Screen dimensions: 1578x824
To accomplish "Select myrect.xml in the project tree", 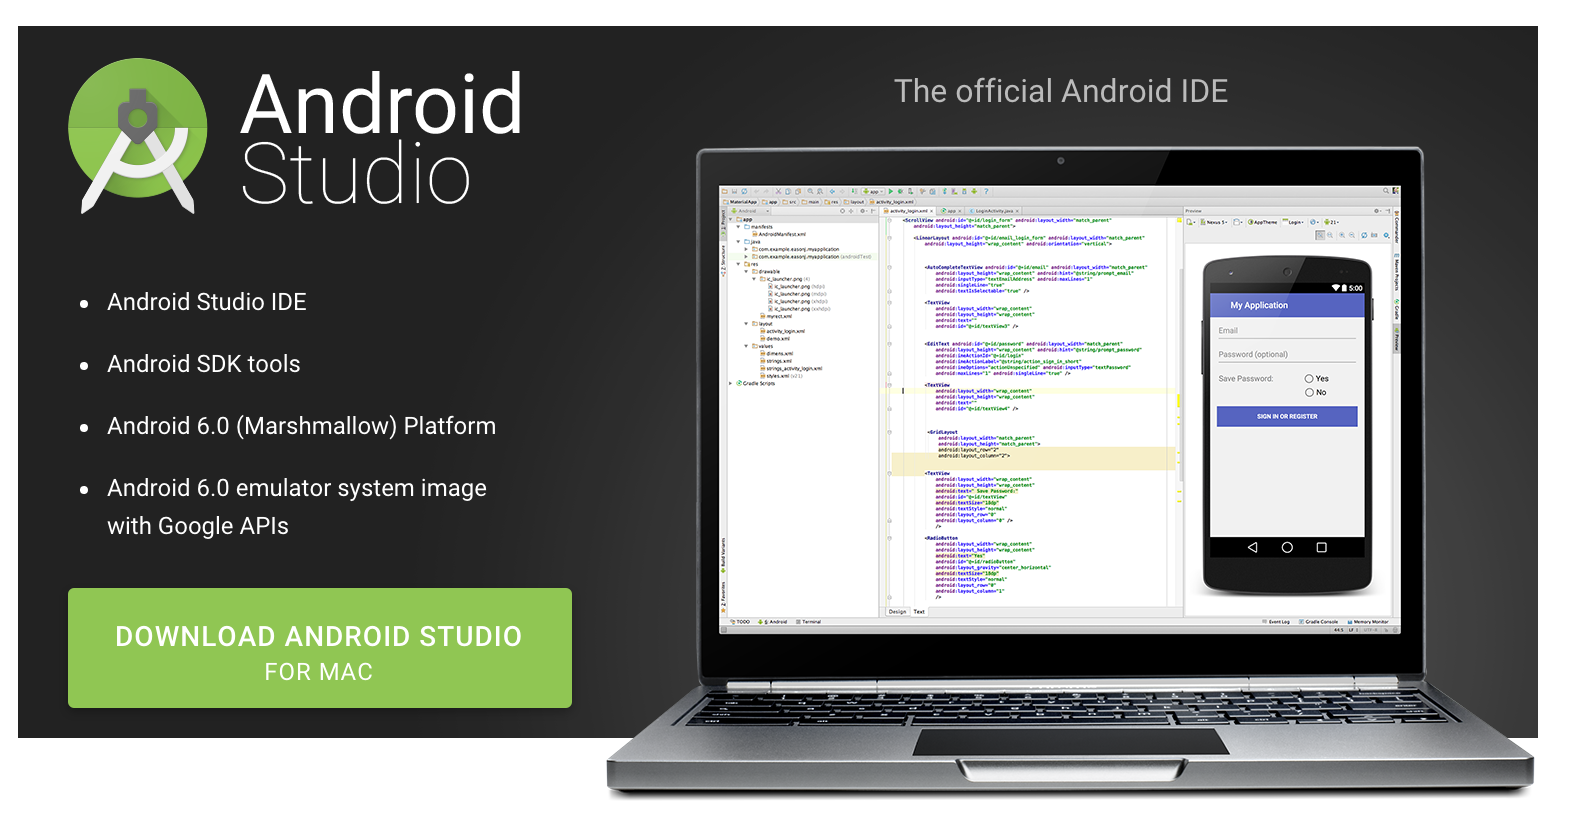I will 777,316.
